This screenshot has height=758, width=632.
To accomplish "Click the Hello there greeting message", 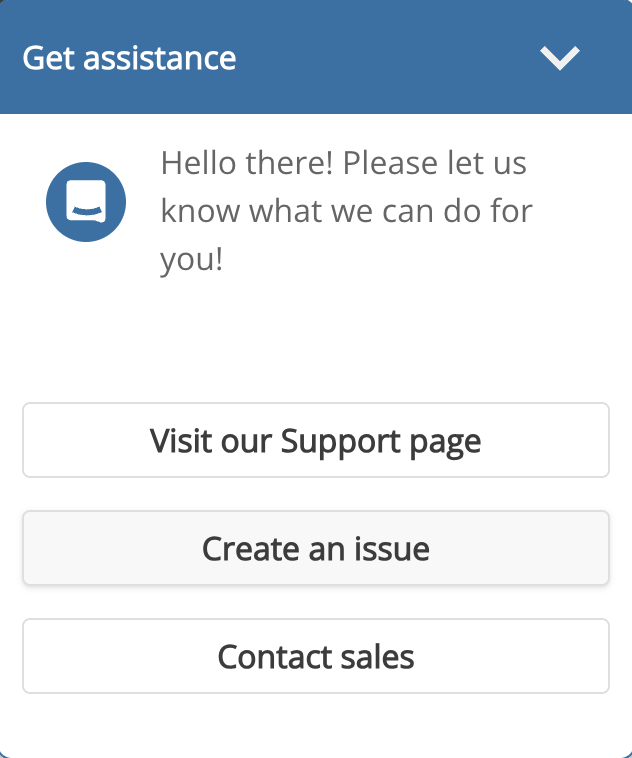I will (346, 211).
